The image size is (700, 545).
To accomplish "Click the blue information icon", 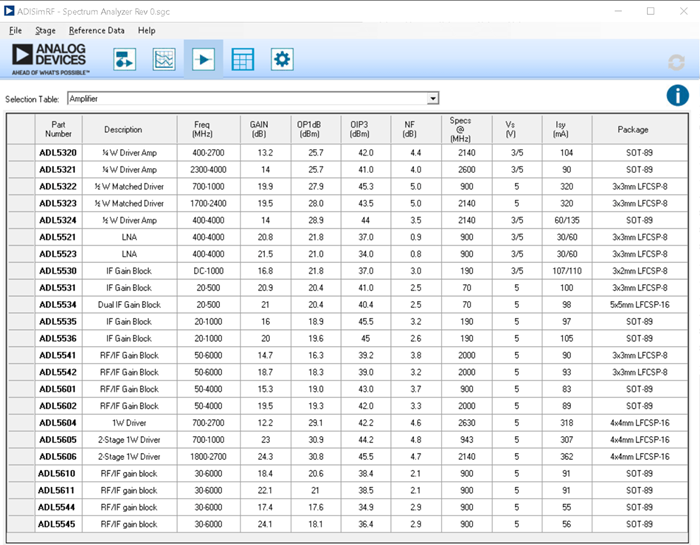I will click(x=678, y=96).
